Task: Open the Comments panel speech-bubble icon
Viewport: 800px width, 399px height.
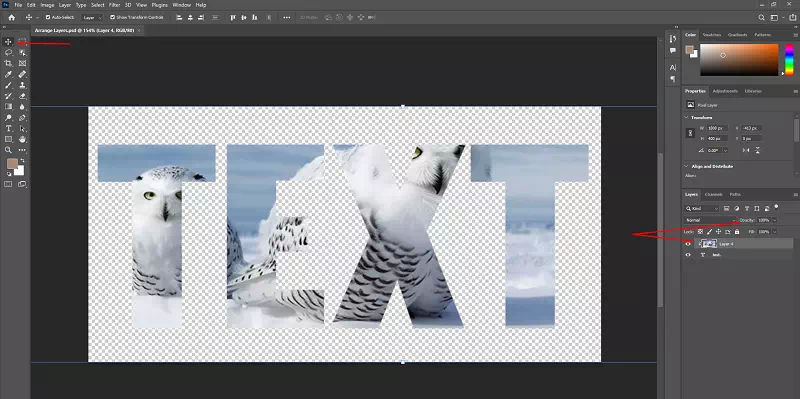Action: click(x=672, y=51)
